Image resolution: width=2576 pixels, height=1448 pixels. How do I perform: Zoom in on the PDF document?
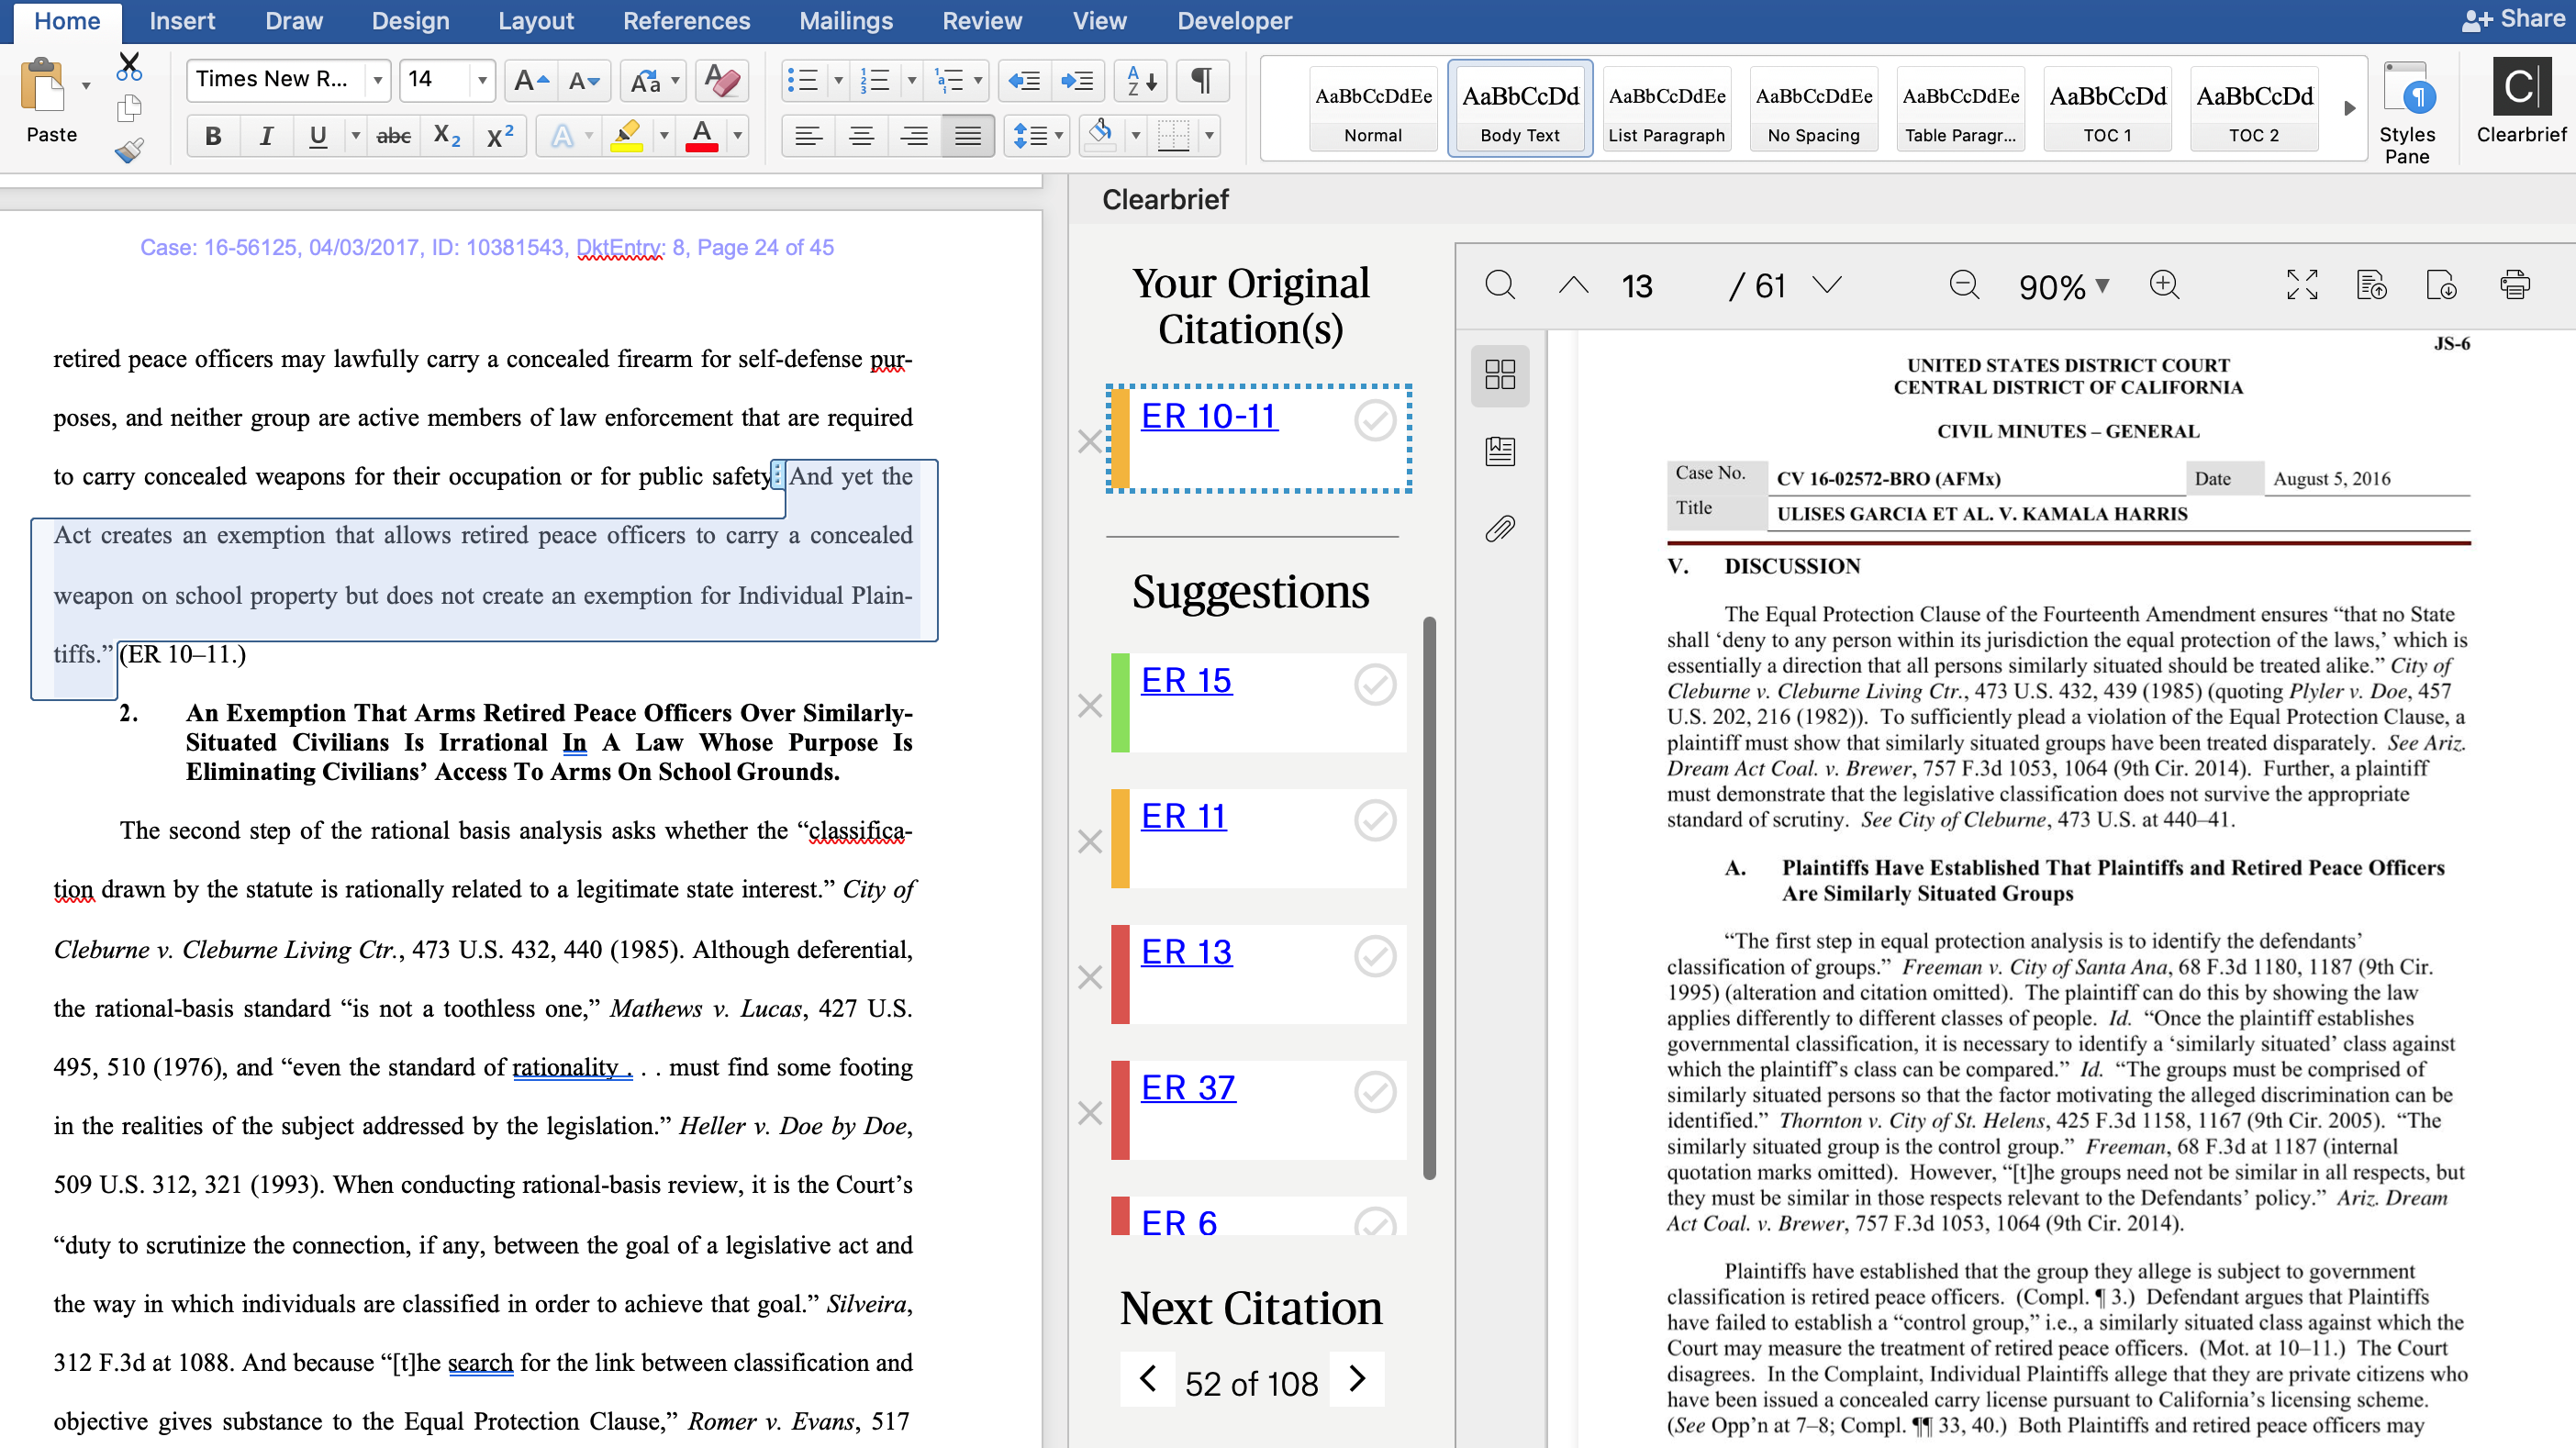click(2164, 286)
